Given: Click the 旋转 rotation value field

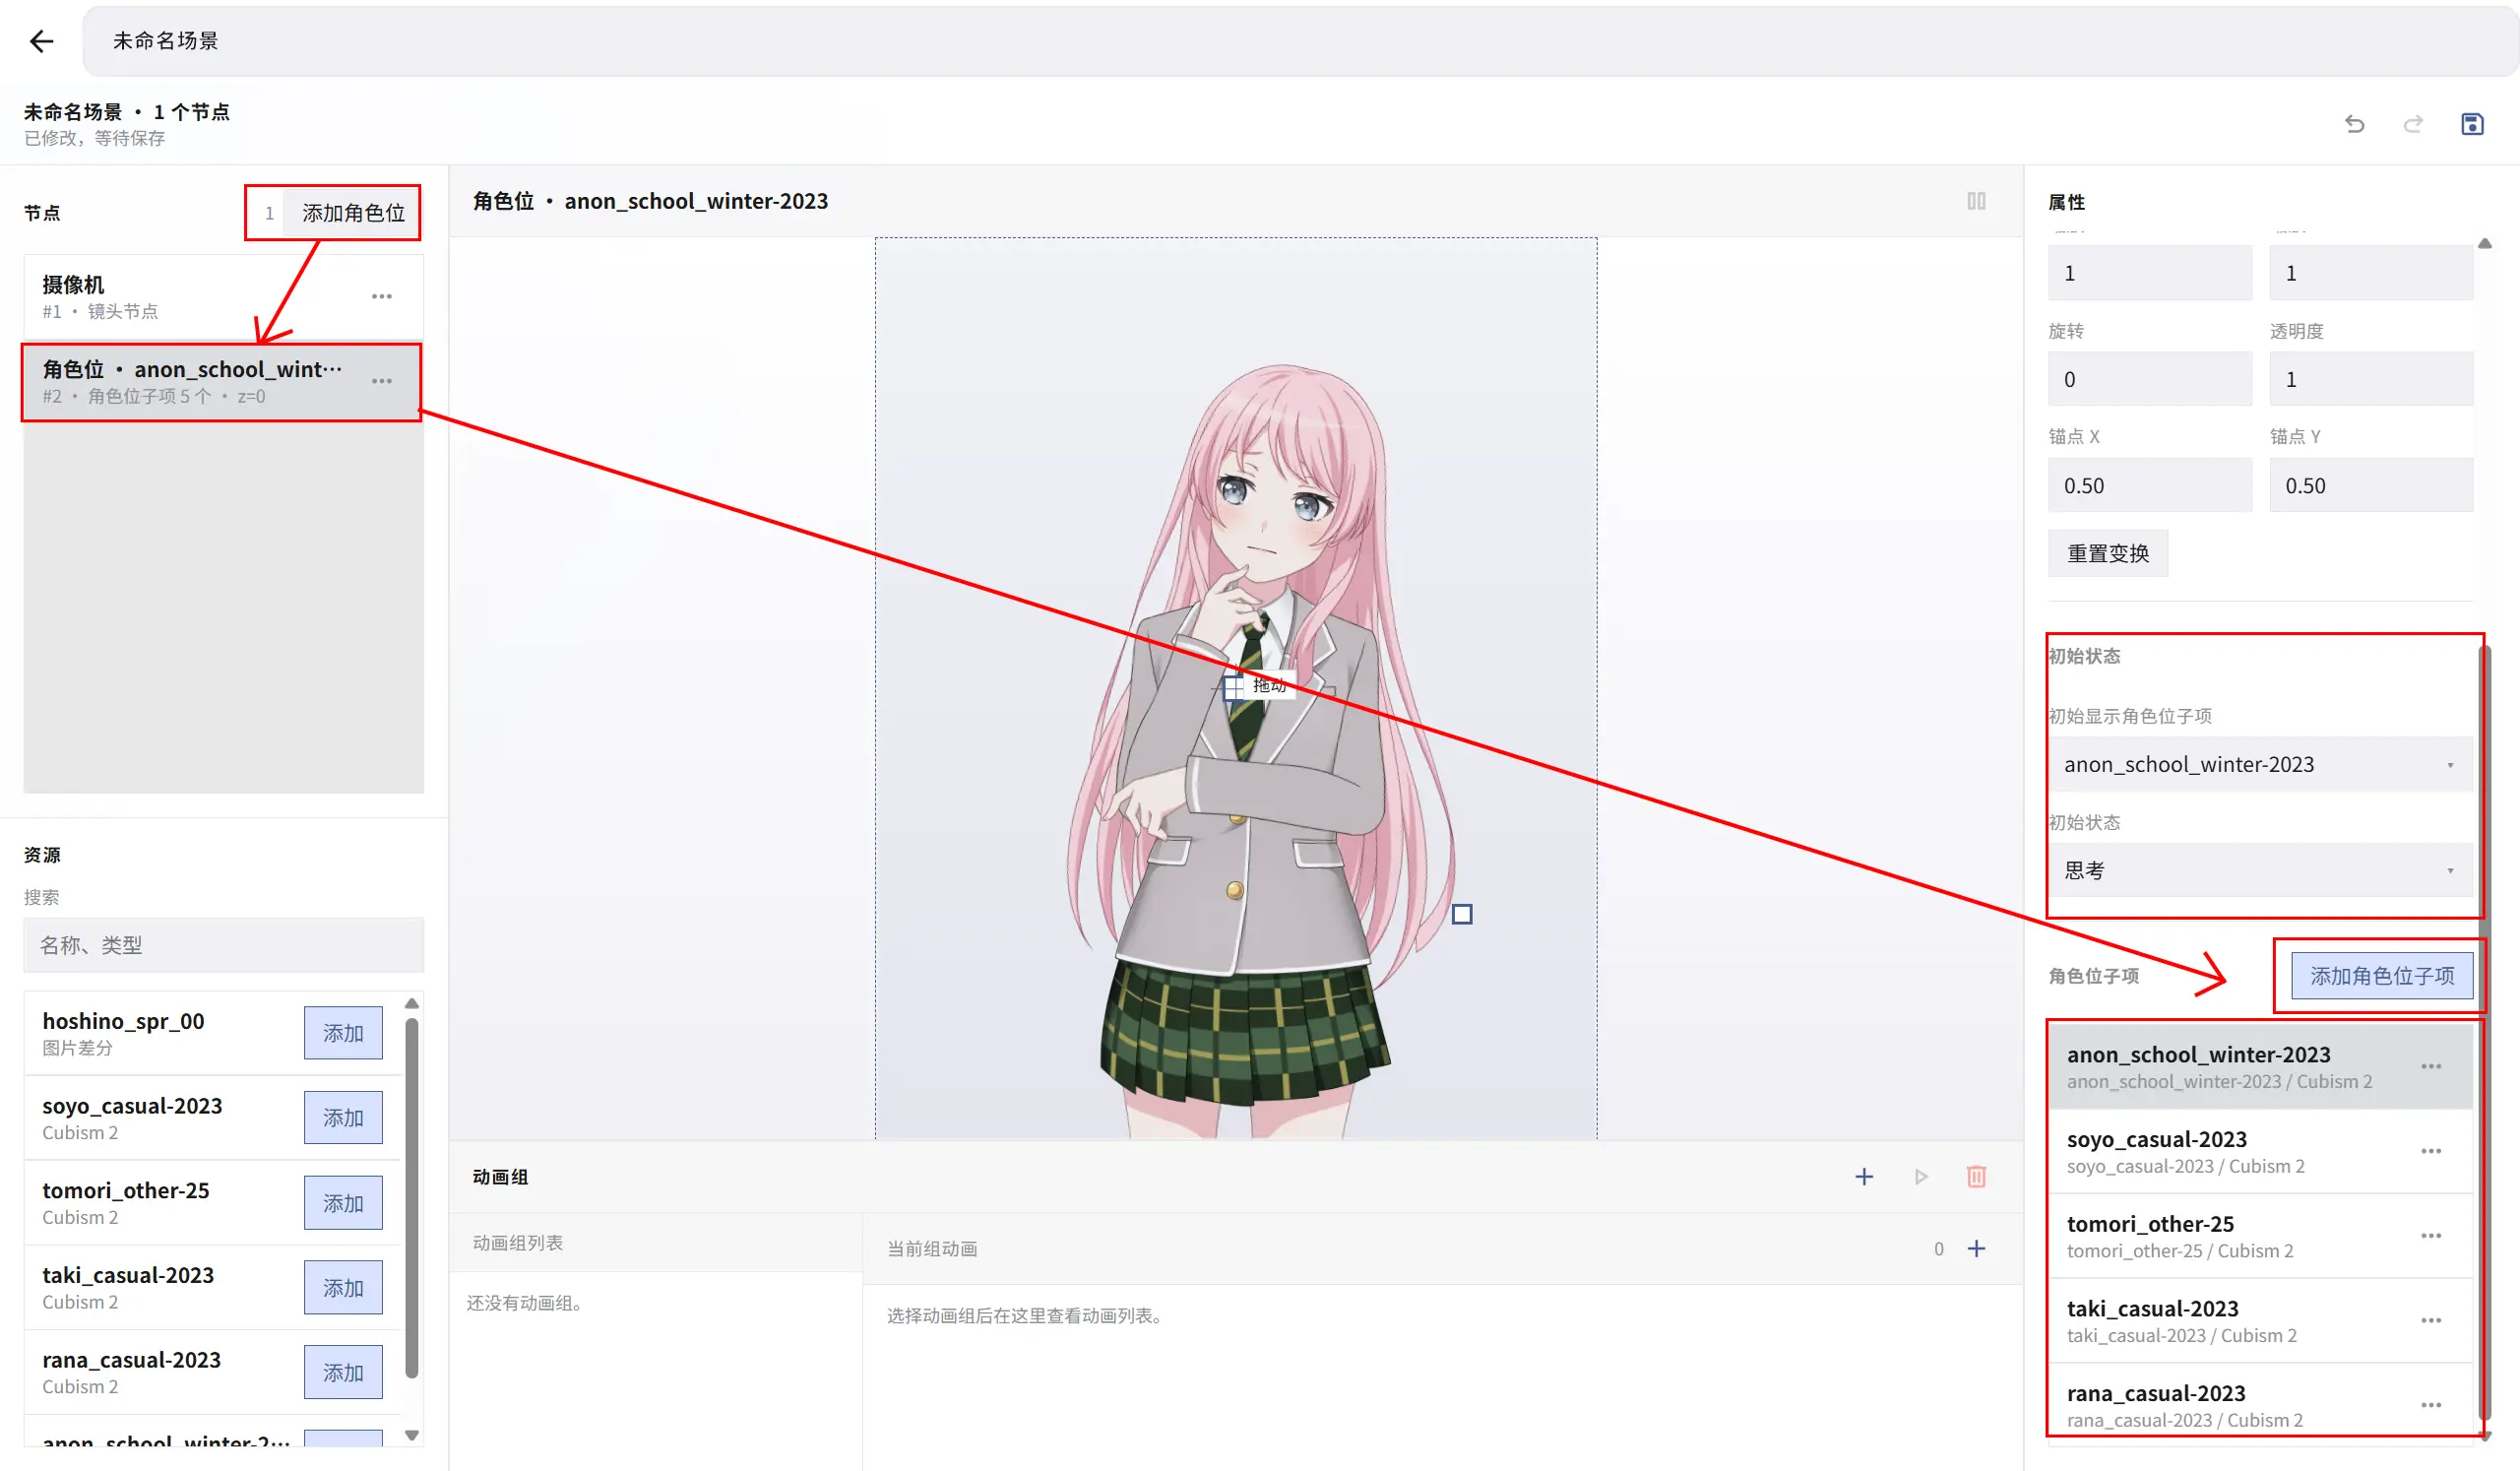Looking at the screenshot, I should 2150,380.
